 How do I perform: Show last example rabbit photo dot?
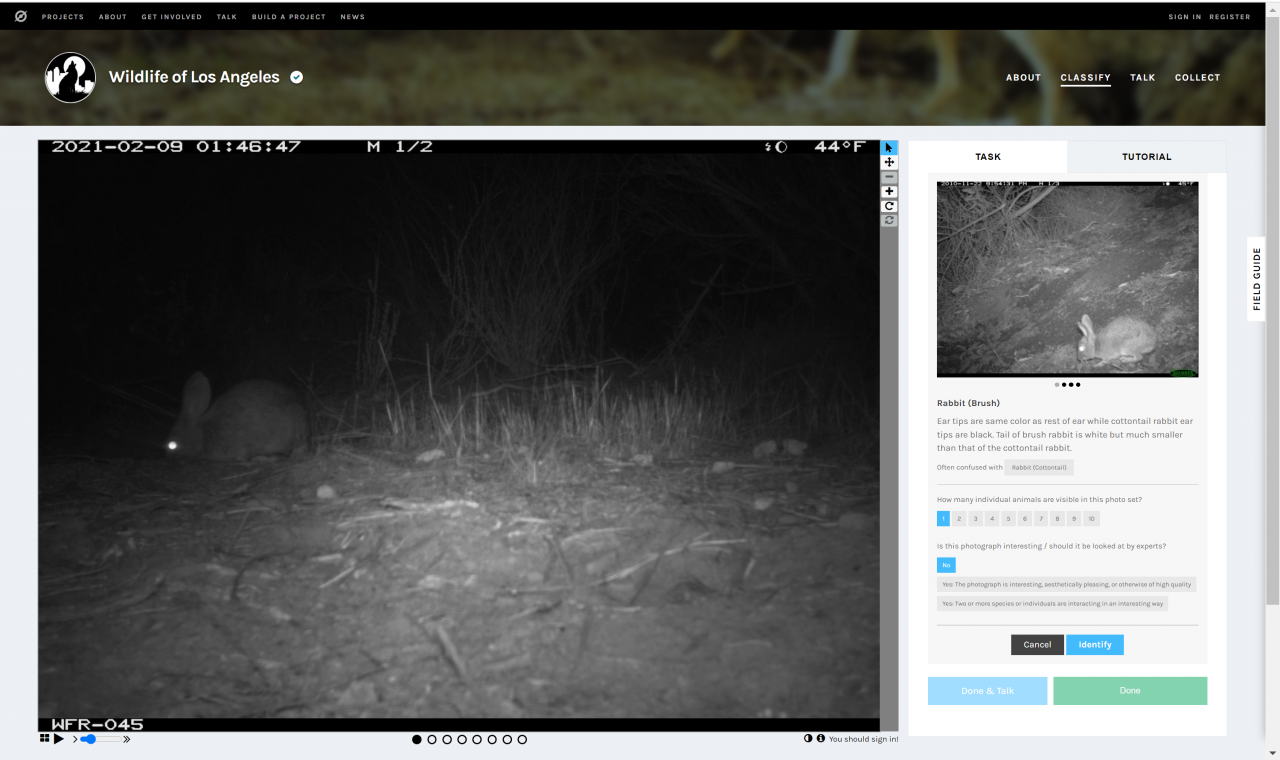(x=1078, y=385)
